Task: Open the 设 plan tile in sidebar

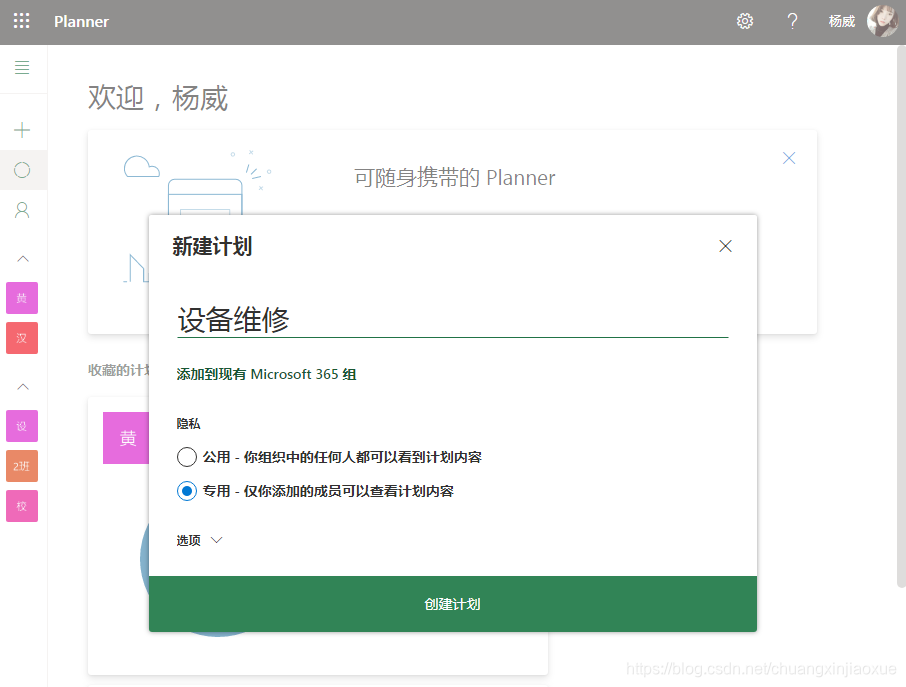Action: coord(22,426)
